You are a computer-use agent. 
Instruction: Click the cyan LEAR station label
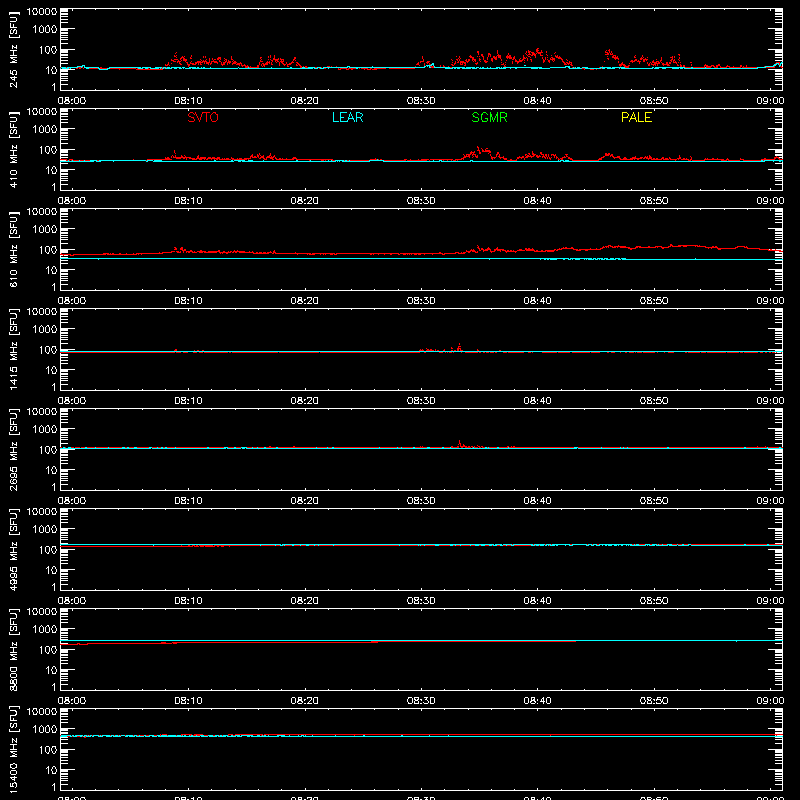347,117
